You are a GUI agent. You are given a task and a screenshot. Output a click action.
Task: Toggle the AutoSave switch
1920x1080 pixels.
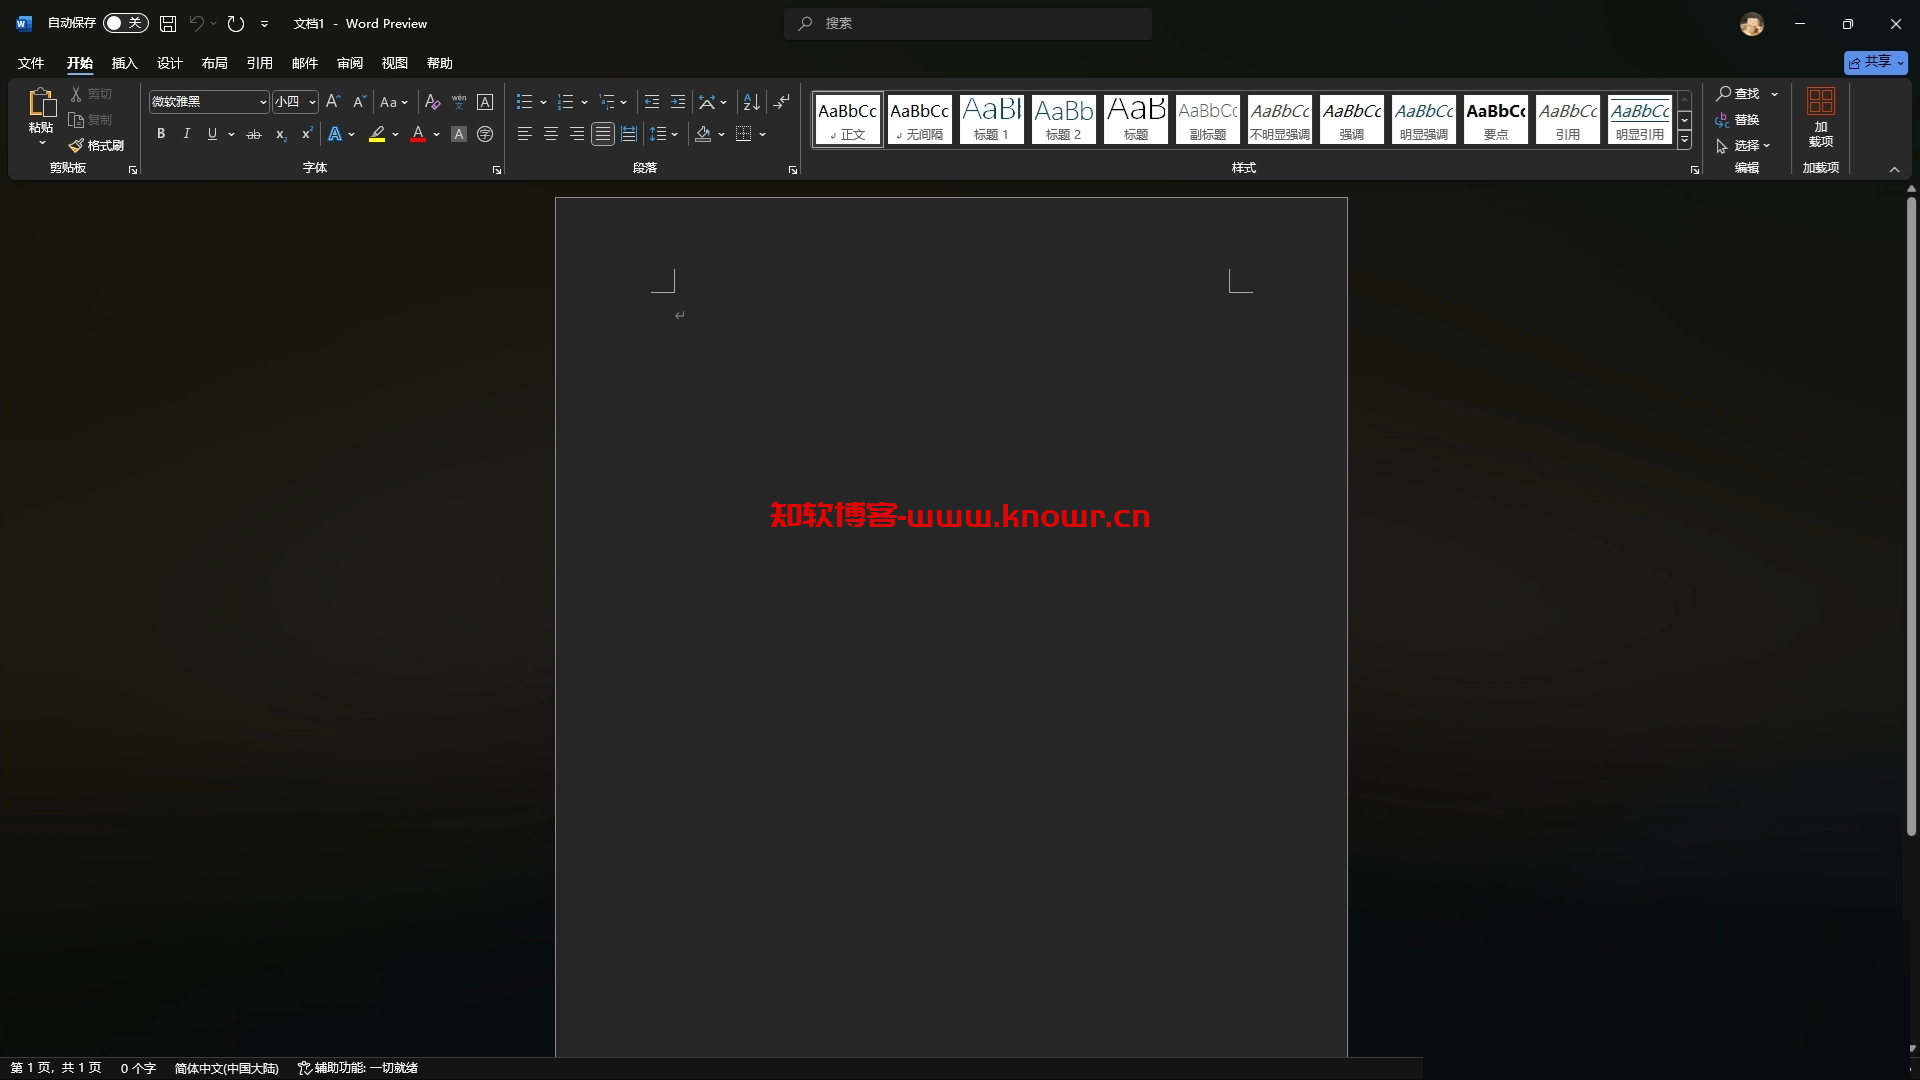[125, 23]
